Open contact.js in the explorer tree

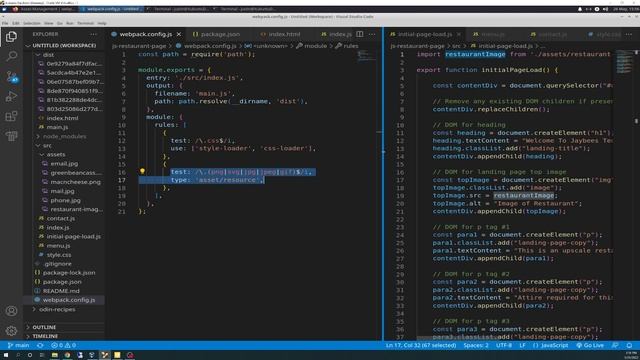pos(60,218)
